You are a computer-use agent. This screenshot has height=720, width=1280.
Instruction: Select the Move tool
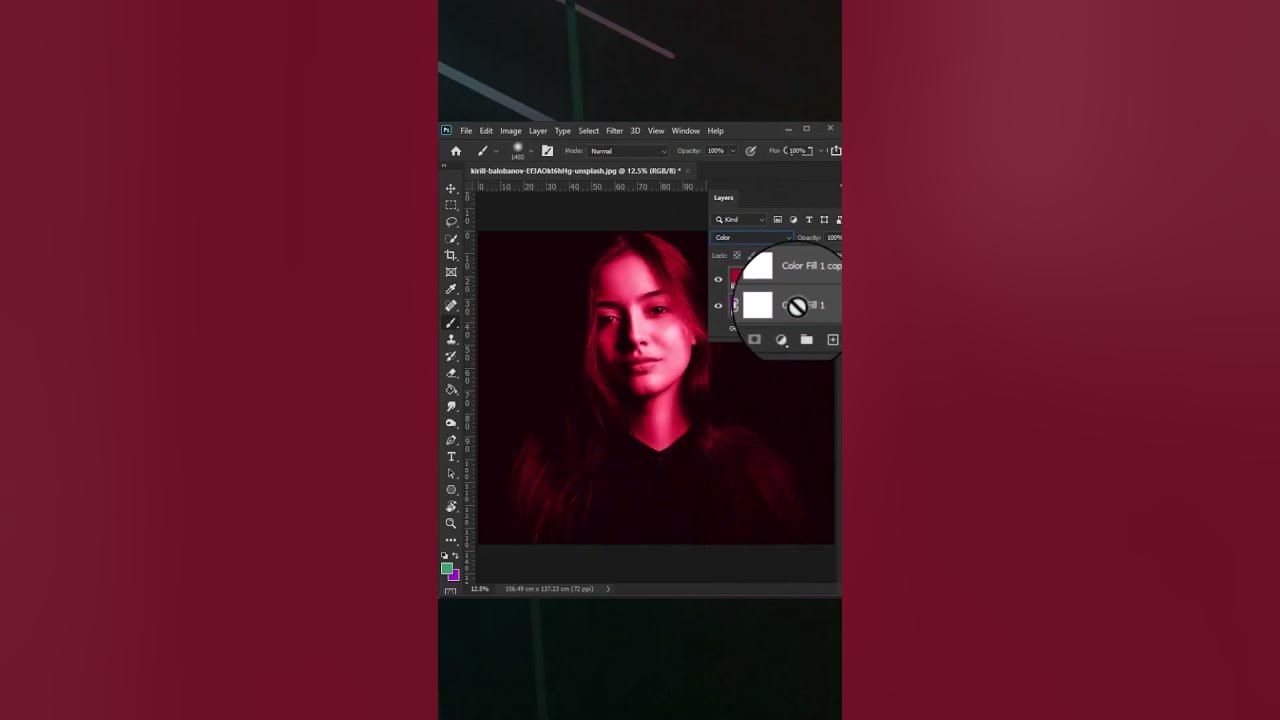451,188
